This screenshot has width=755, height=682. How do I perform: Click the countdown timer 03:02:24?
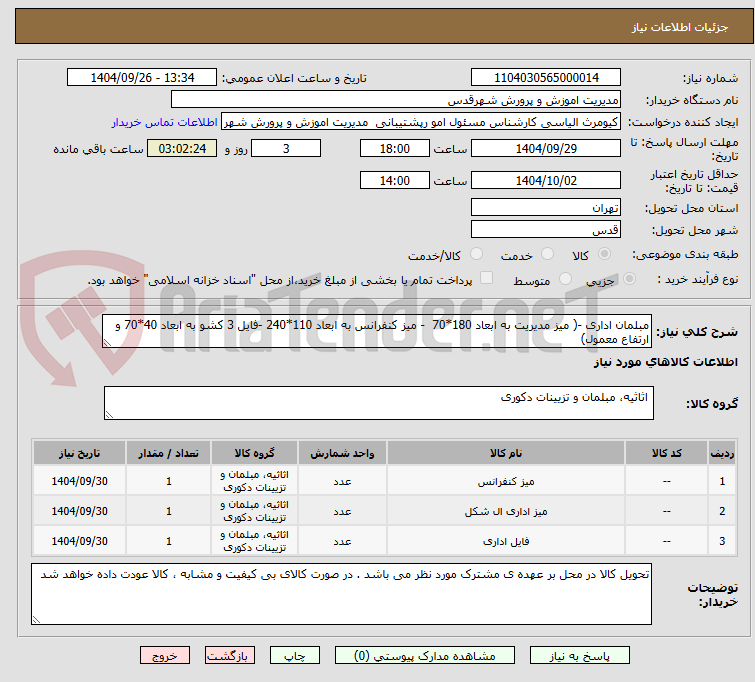coord(182,148)
